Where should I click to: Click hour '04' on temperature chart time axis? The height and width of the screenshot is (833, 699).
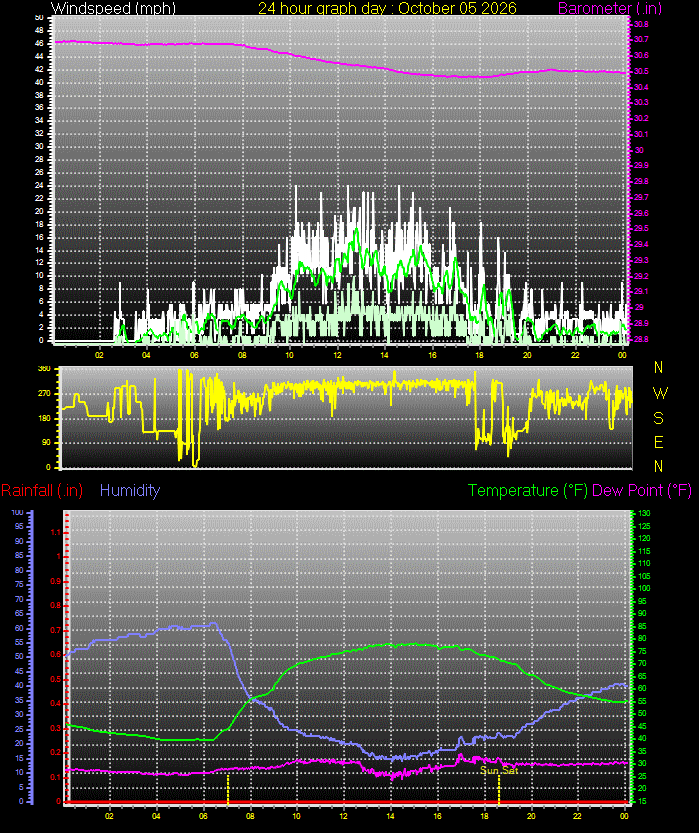[156, 816]
